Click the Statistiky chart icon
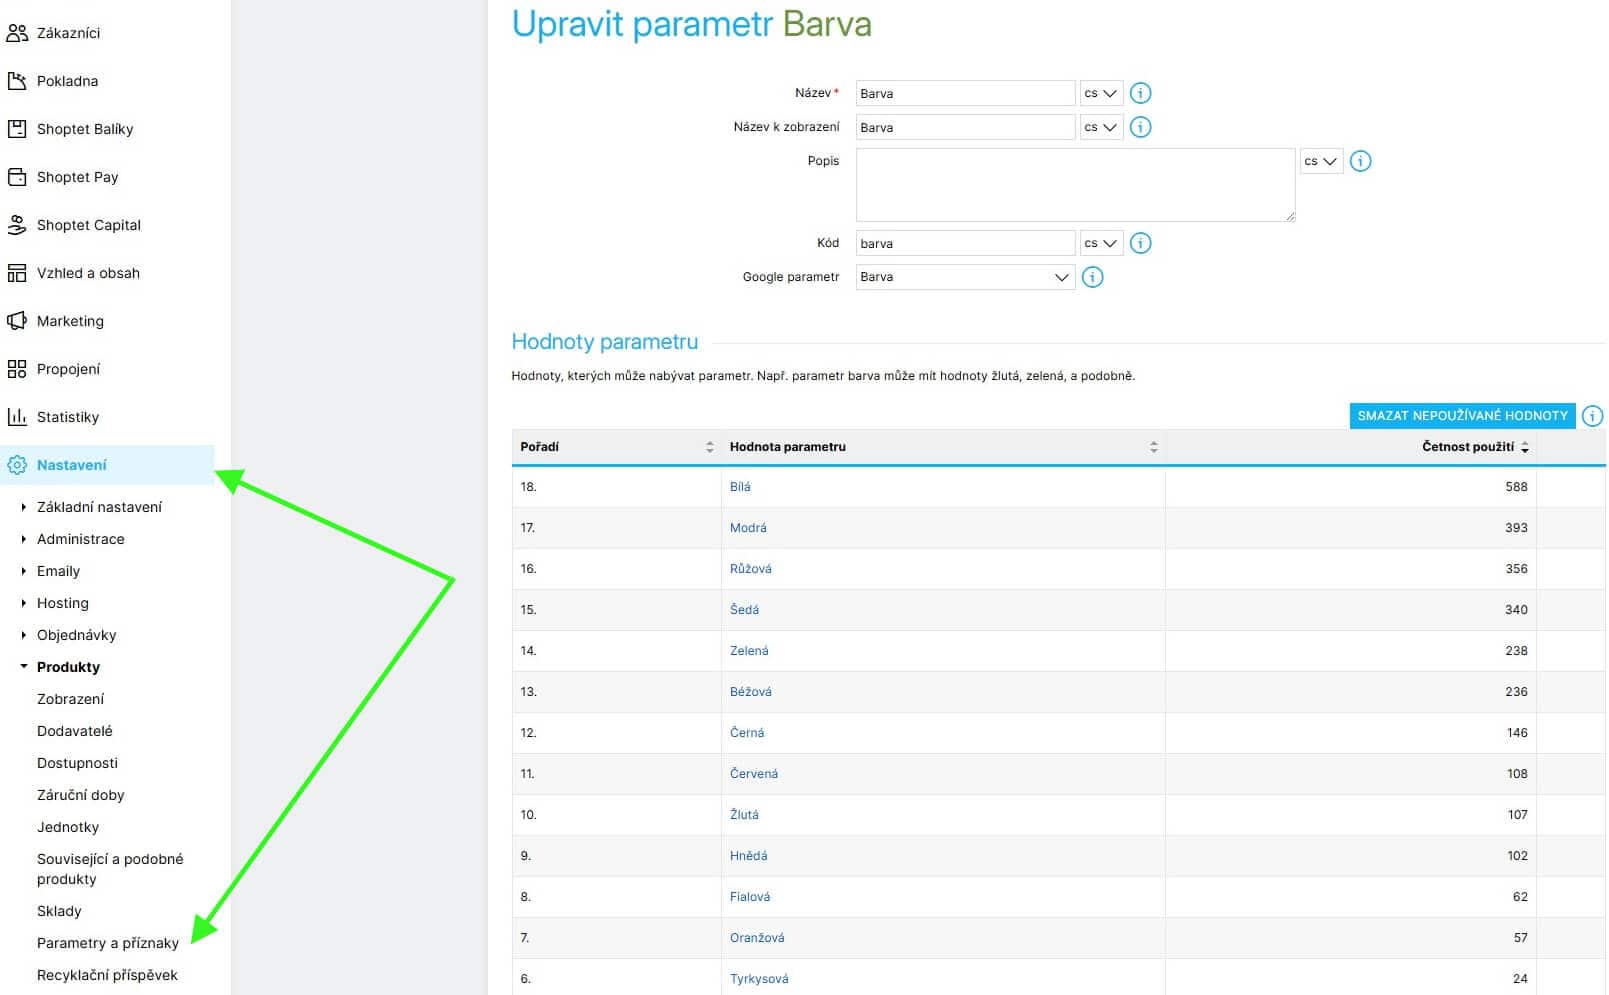The image size is (1609, 995). tap(17, 417)
